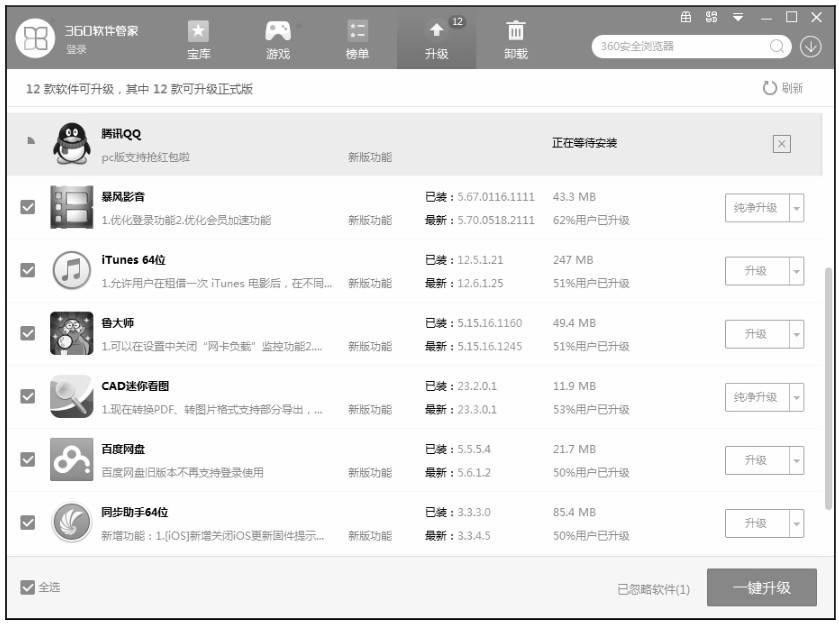Focus the 360安全浏览器 search box
The height and width of the screenshot is (626, 839).
pyautogui.click(x=691, y=47)
